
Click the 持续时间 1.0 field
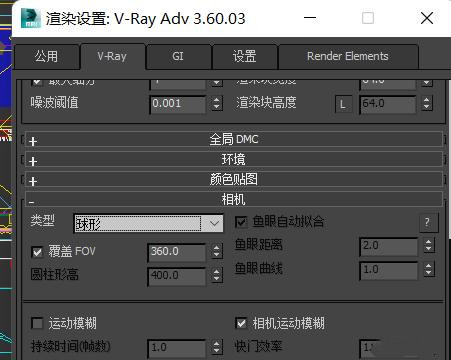point(177,348)
